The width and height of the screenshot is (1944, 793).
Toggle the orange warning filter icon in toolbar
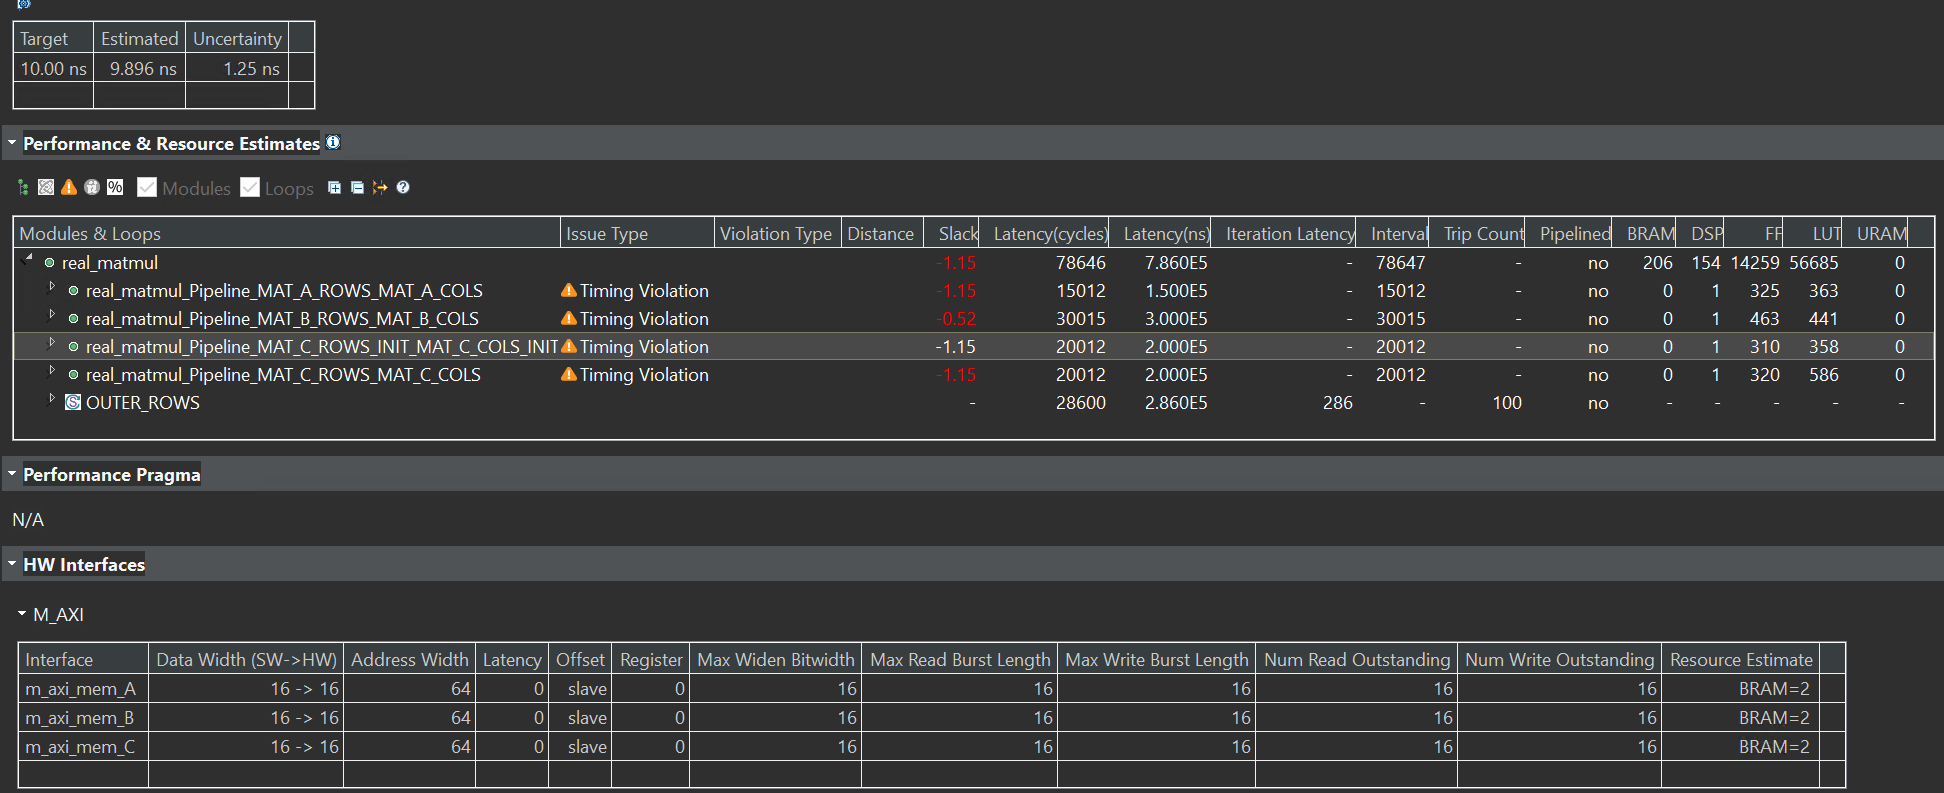[69, 187]
